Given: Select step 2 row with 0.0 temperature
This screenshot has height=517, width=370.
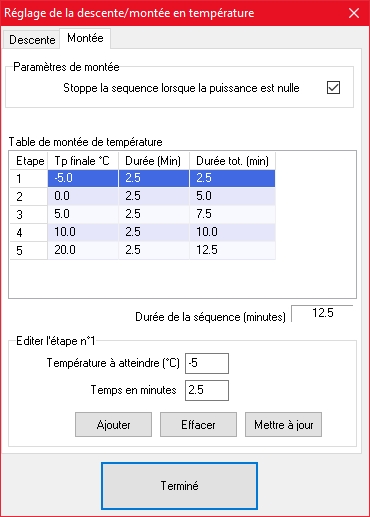Looking at the screenshot, I should (143, 196).
